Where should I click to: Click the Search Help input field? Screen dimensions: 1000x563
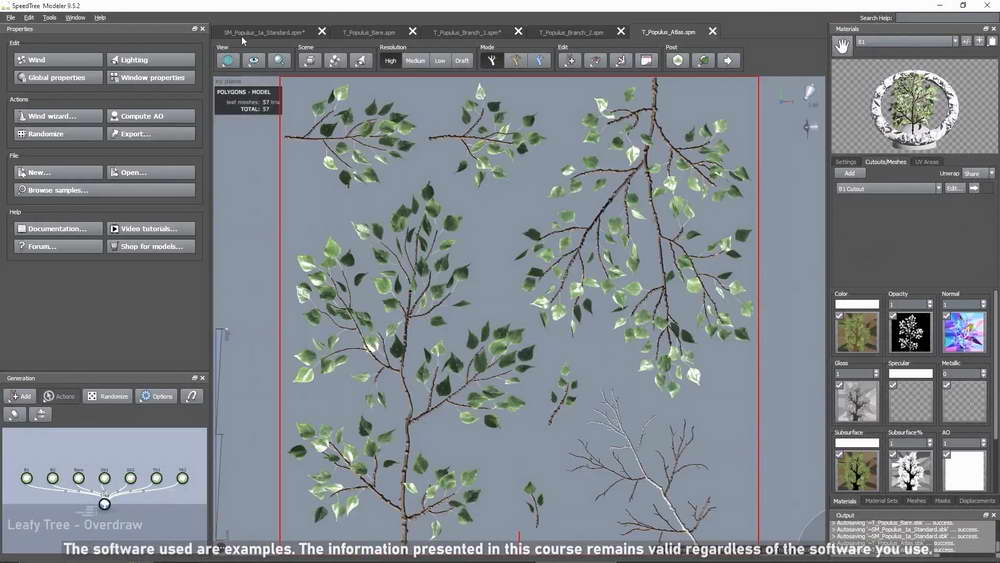click(x=946, y=18)
